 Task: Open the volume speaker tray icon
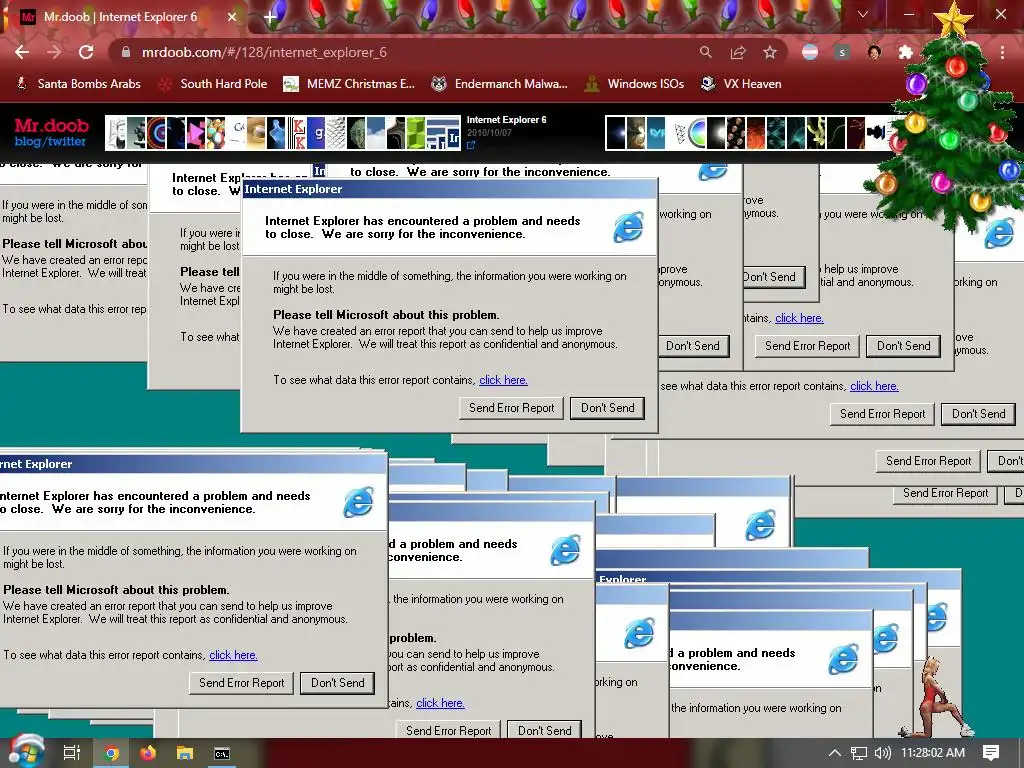[x=882, y=753]
